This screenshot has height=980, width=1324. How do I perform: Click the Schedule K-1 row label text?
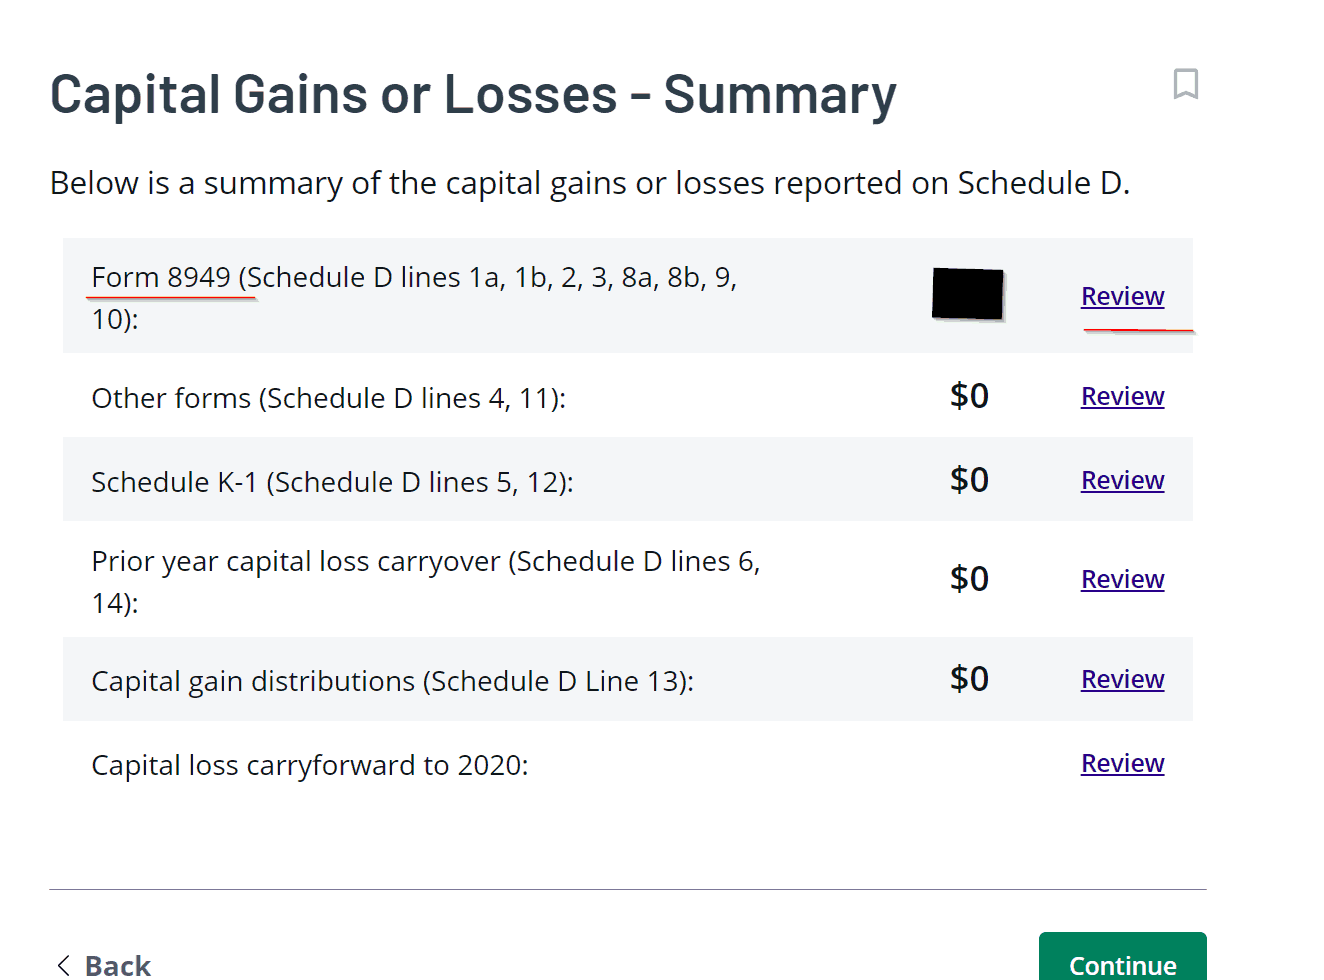[332, 482]
